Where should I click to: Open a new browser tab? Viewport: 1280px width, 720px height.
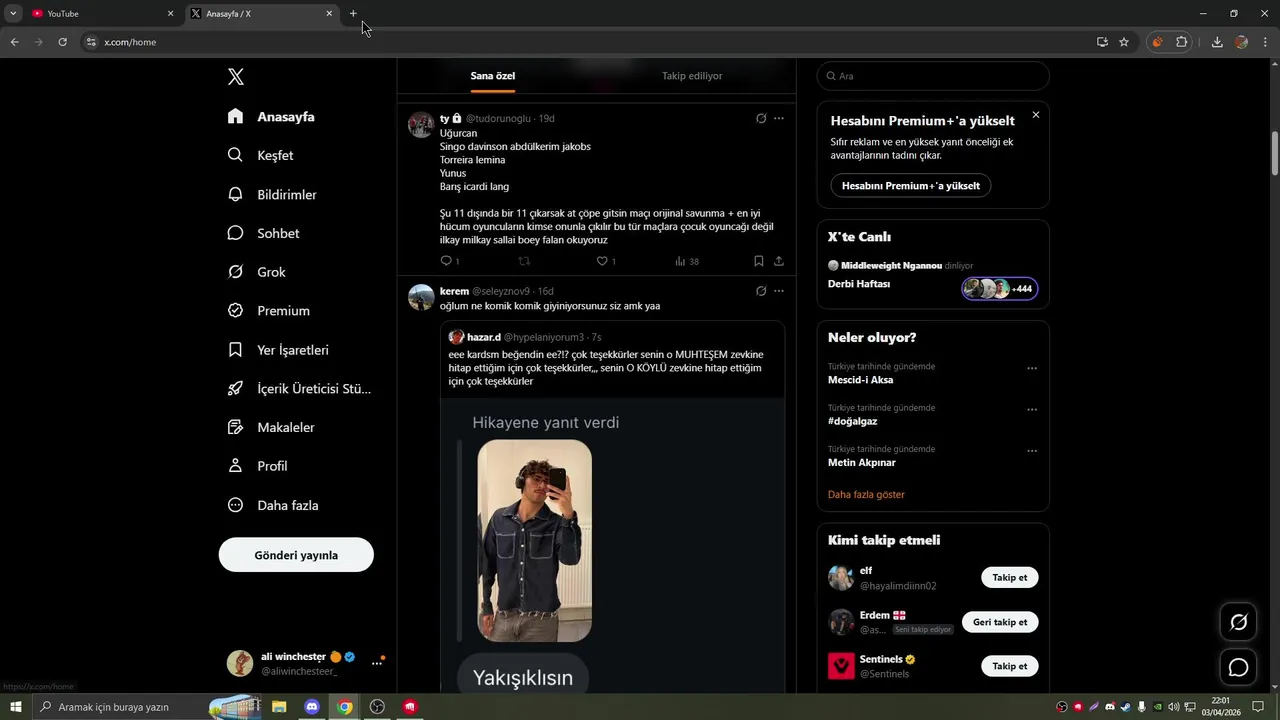pos(353,14)
